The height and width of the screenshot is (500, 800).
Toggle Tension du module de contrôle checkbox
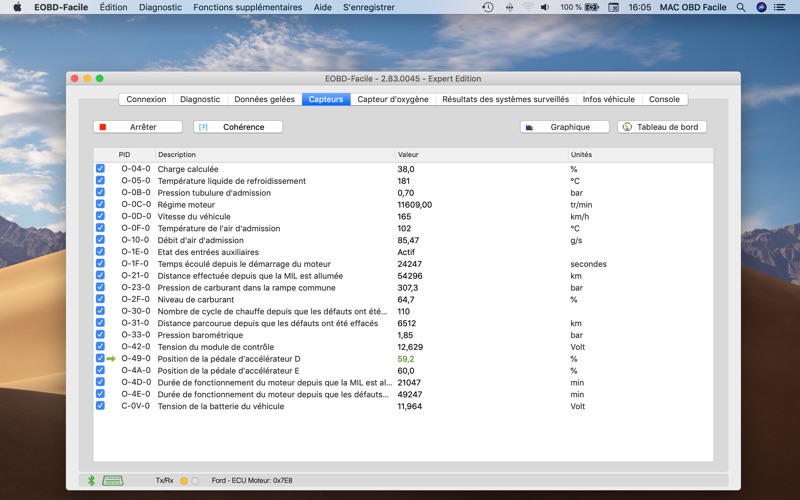click(x=100, y=346)
